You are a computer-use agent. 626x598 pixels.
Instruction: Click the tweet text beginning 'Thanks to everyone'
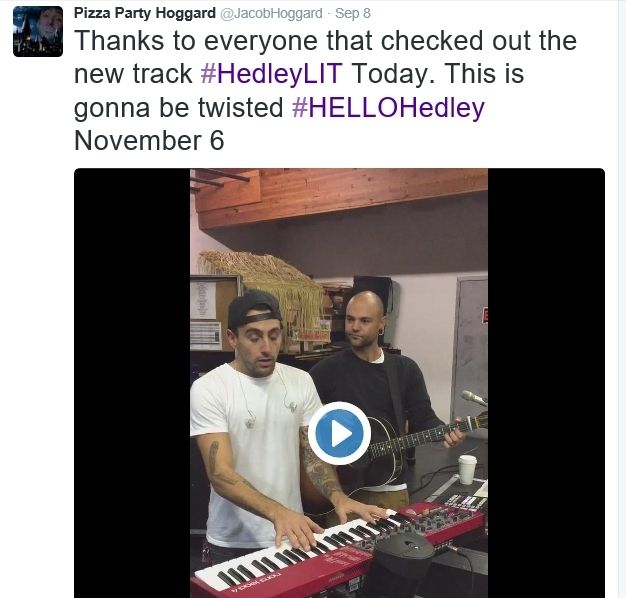pos(325,41)
